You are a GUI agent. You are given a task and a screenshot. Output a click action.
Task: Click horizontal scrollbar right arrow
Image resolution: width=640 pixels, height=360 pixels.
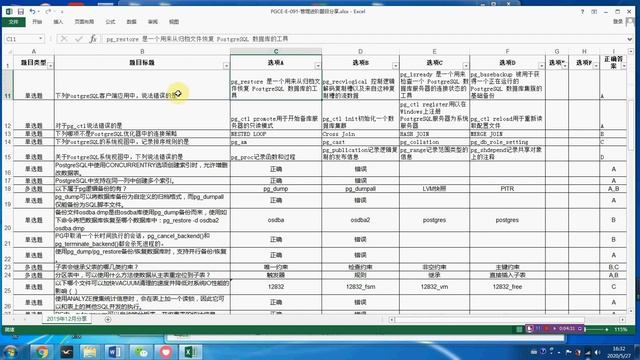pos(622,320)
